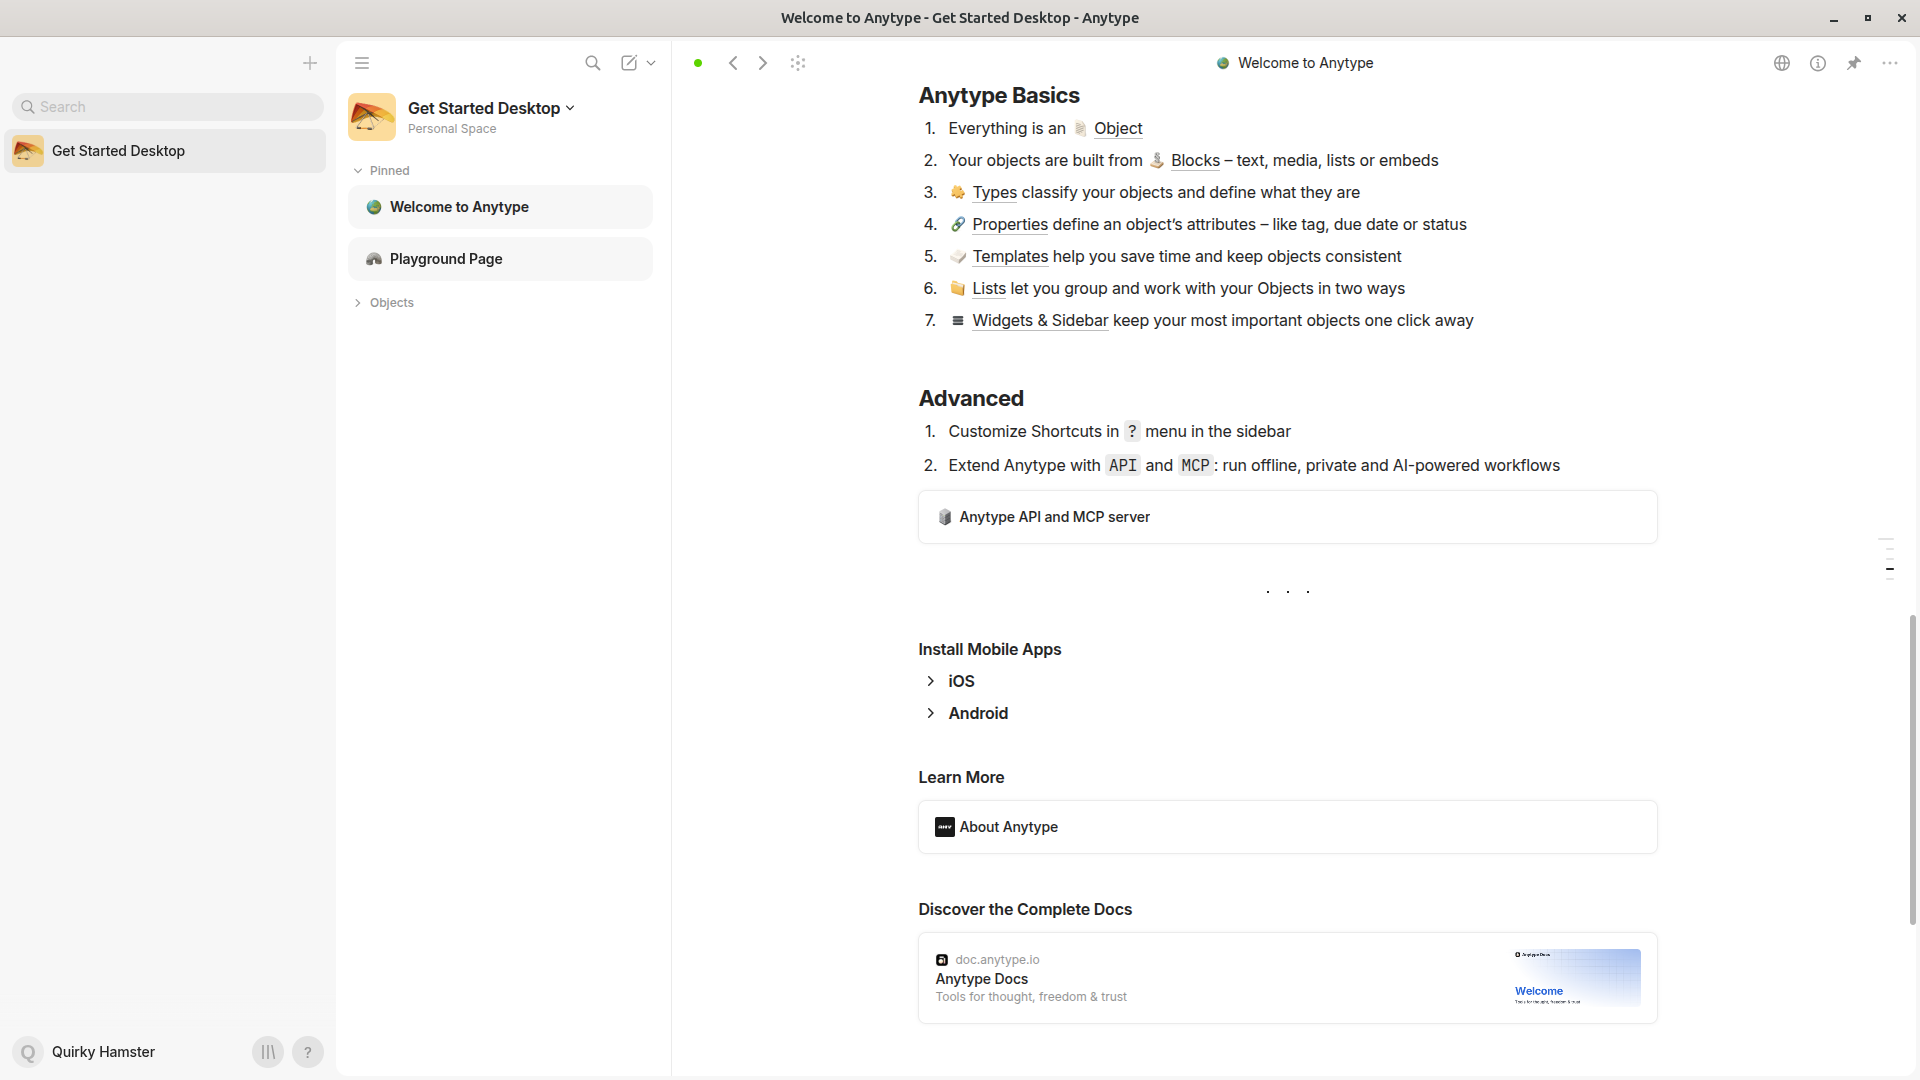Open Welcome to Anytype pinned page
The image size is (1920, 1080).
500,207
